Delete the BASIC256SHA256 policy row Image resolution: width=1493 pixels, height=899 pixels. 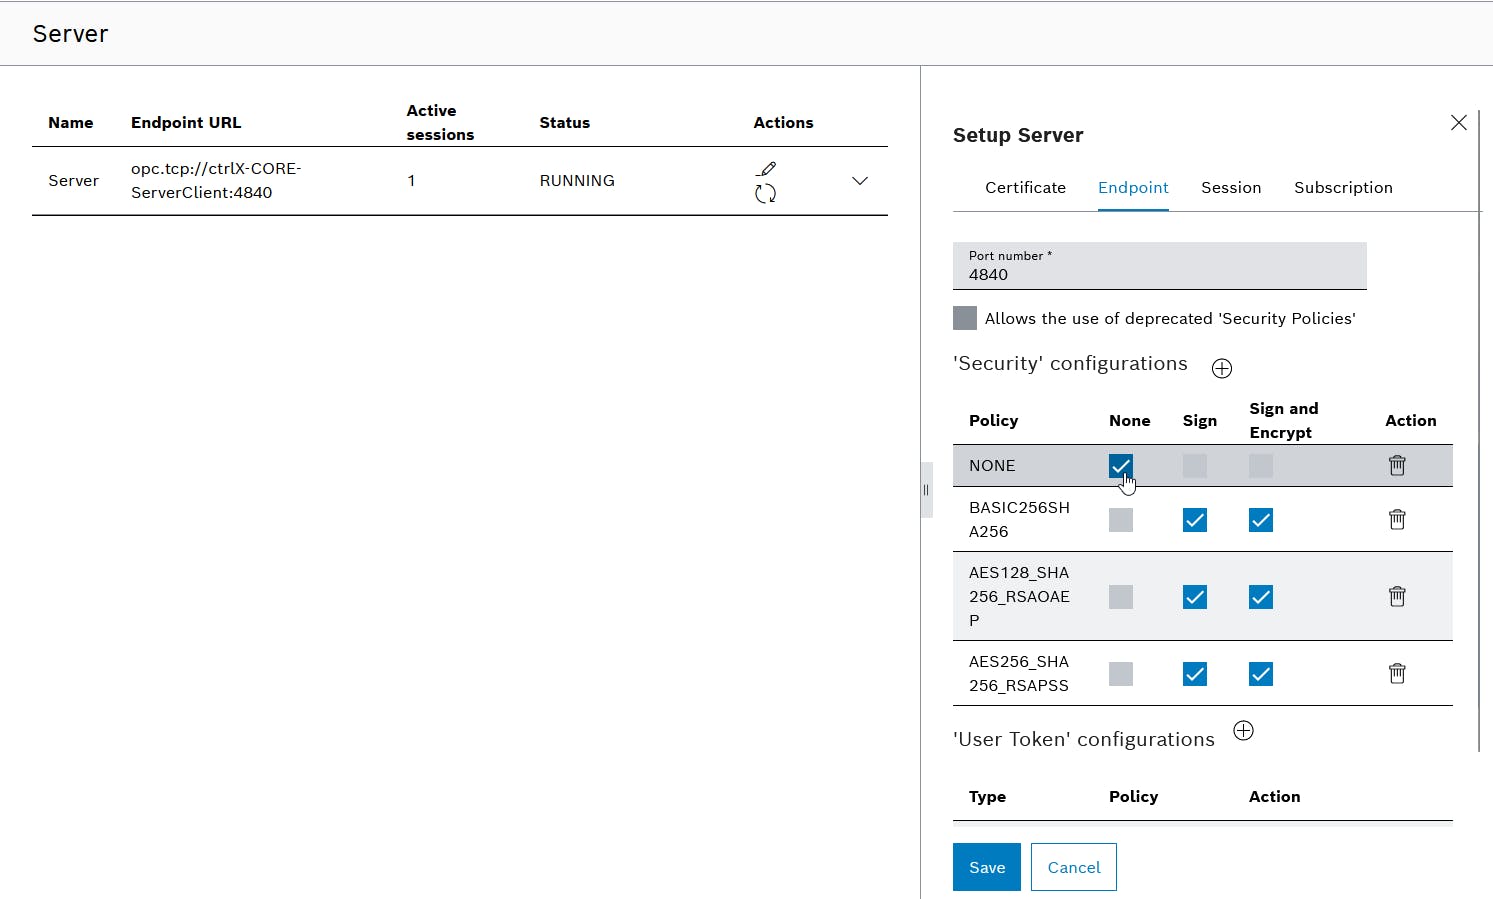tap(1397, 520)
